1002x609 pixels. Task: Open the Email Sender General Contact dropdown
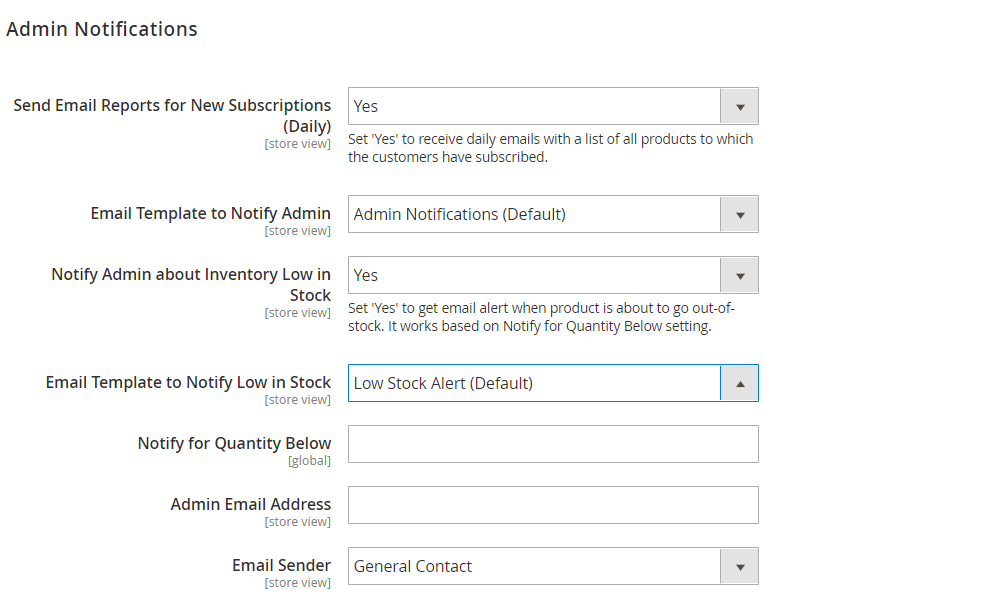tap(553, 566)
